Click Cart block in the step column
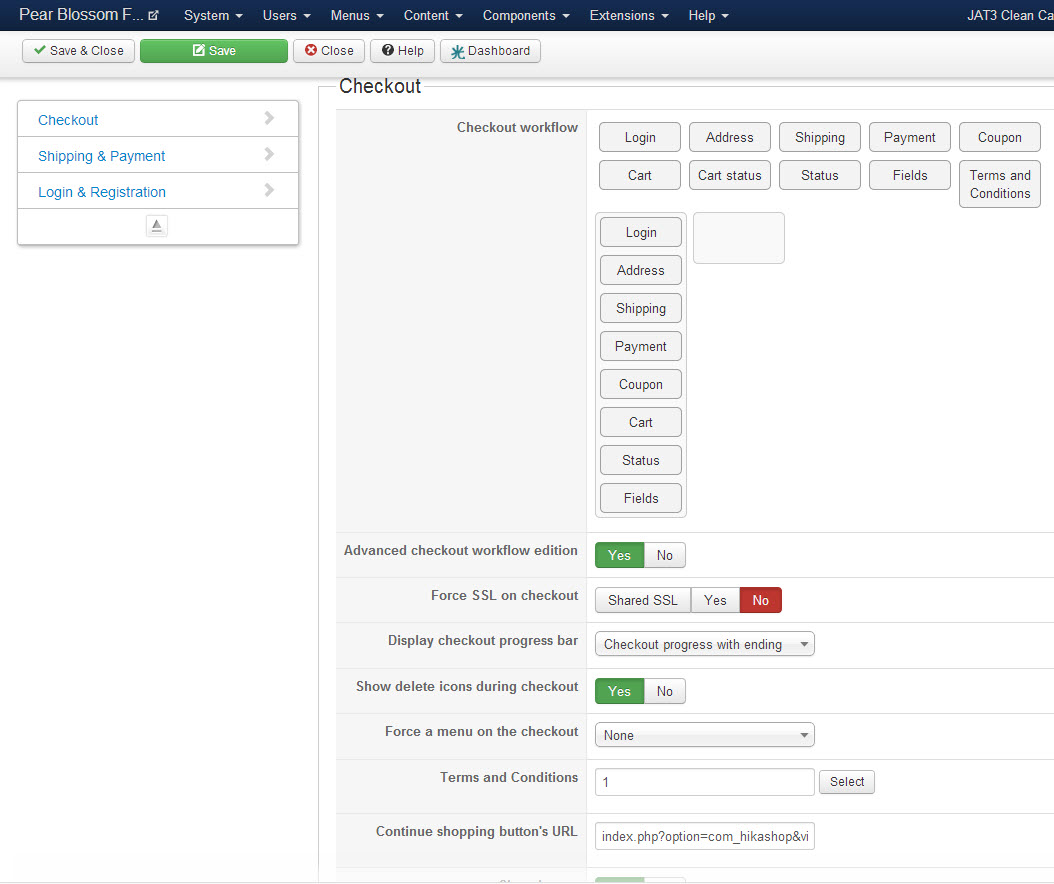Viewport: 1054px width, 884px height. 641,422
